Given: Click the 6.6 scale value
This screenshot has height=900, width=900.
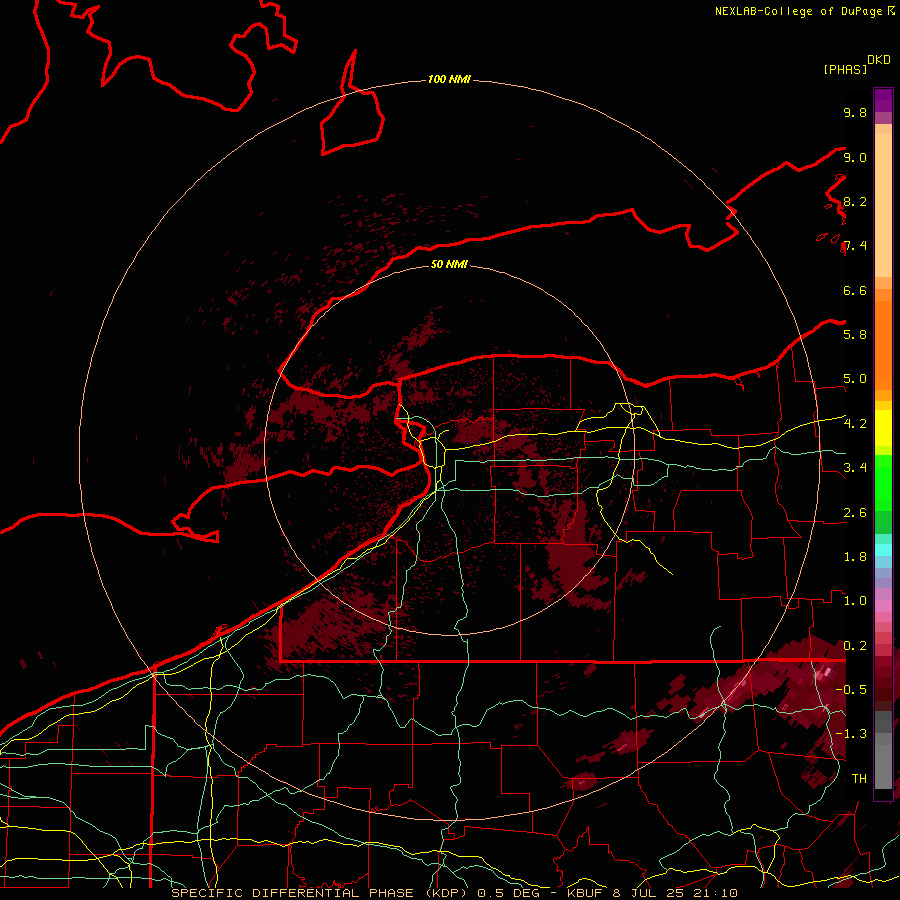Looking at the screenshot, I should (855, 291).
